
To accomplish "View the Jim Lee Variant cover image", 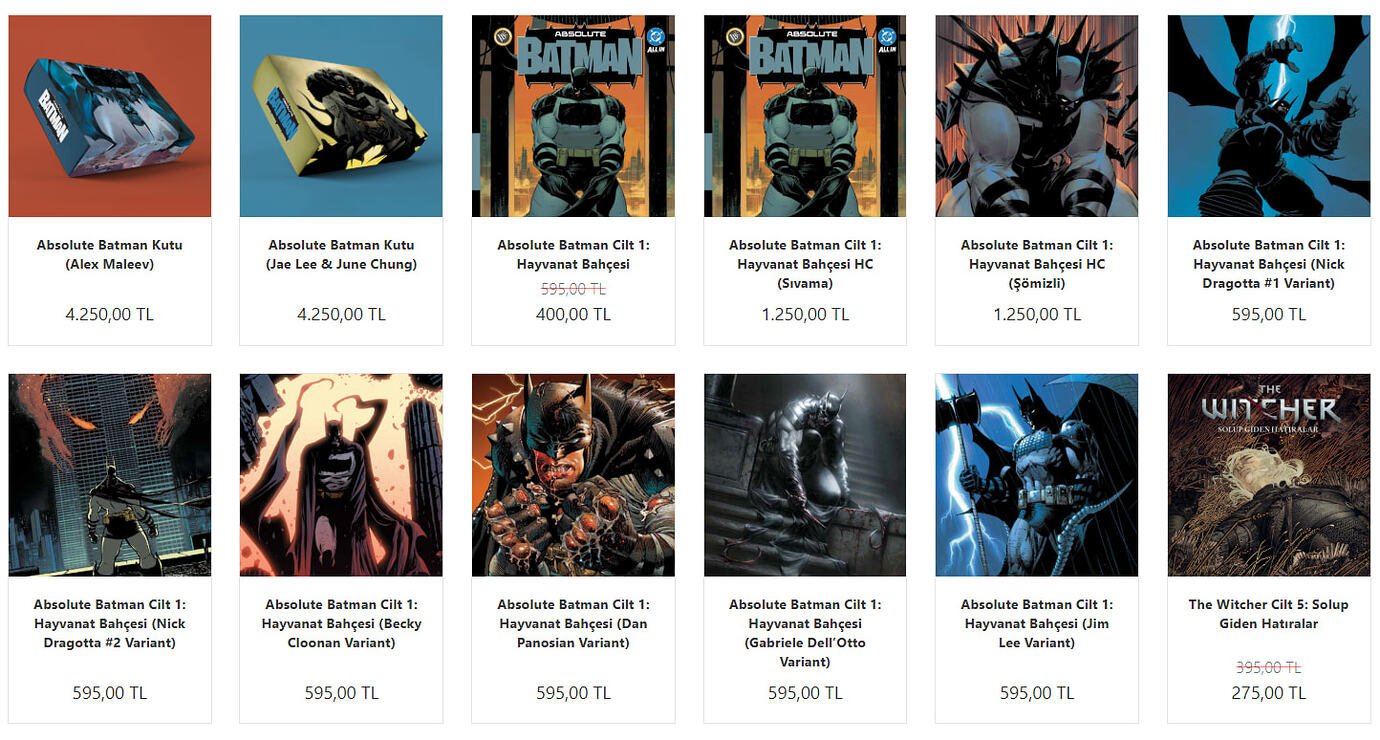I will pyautogui.click(x=1037, y=475).
